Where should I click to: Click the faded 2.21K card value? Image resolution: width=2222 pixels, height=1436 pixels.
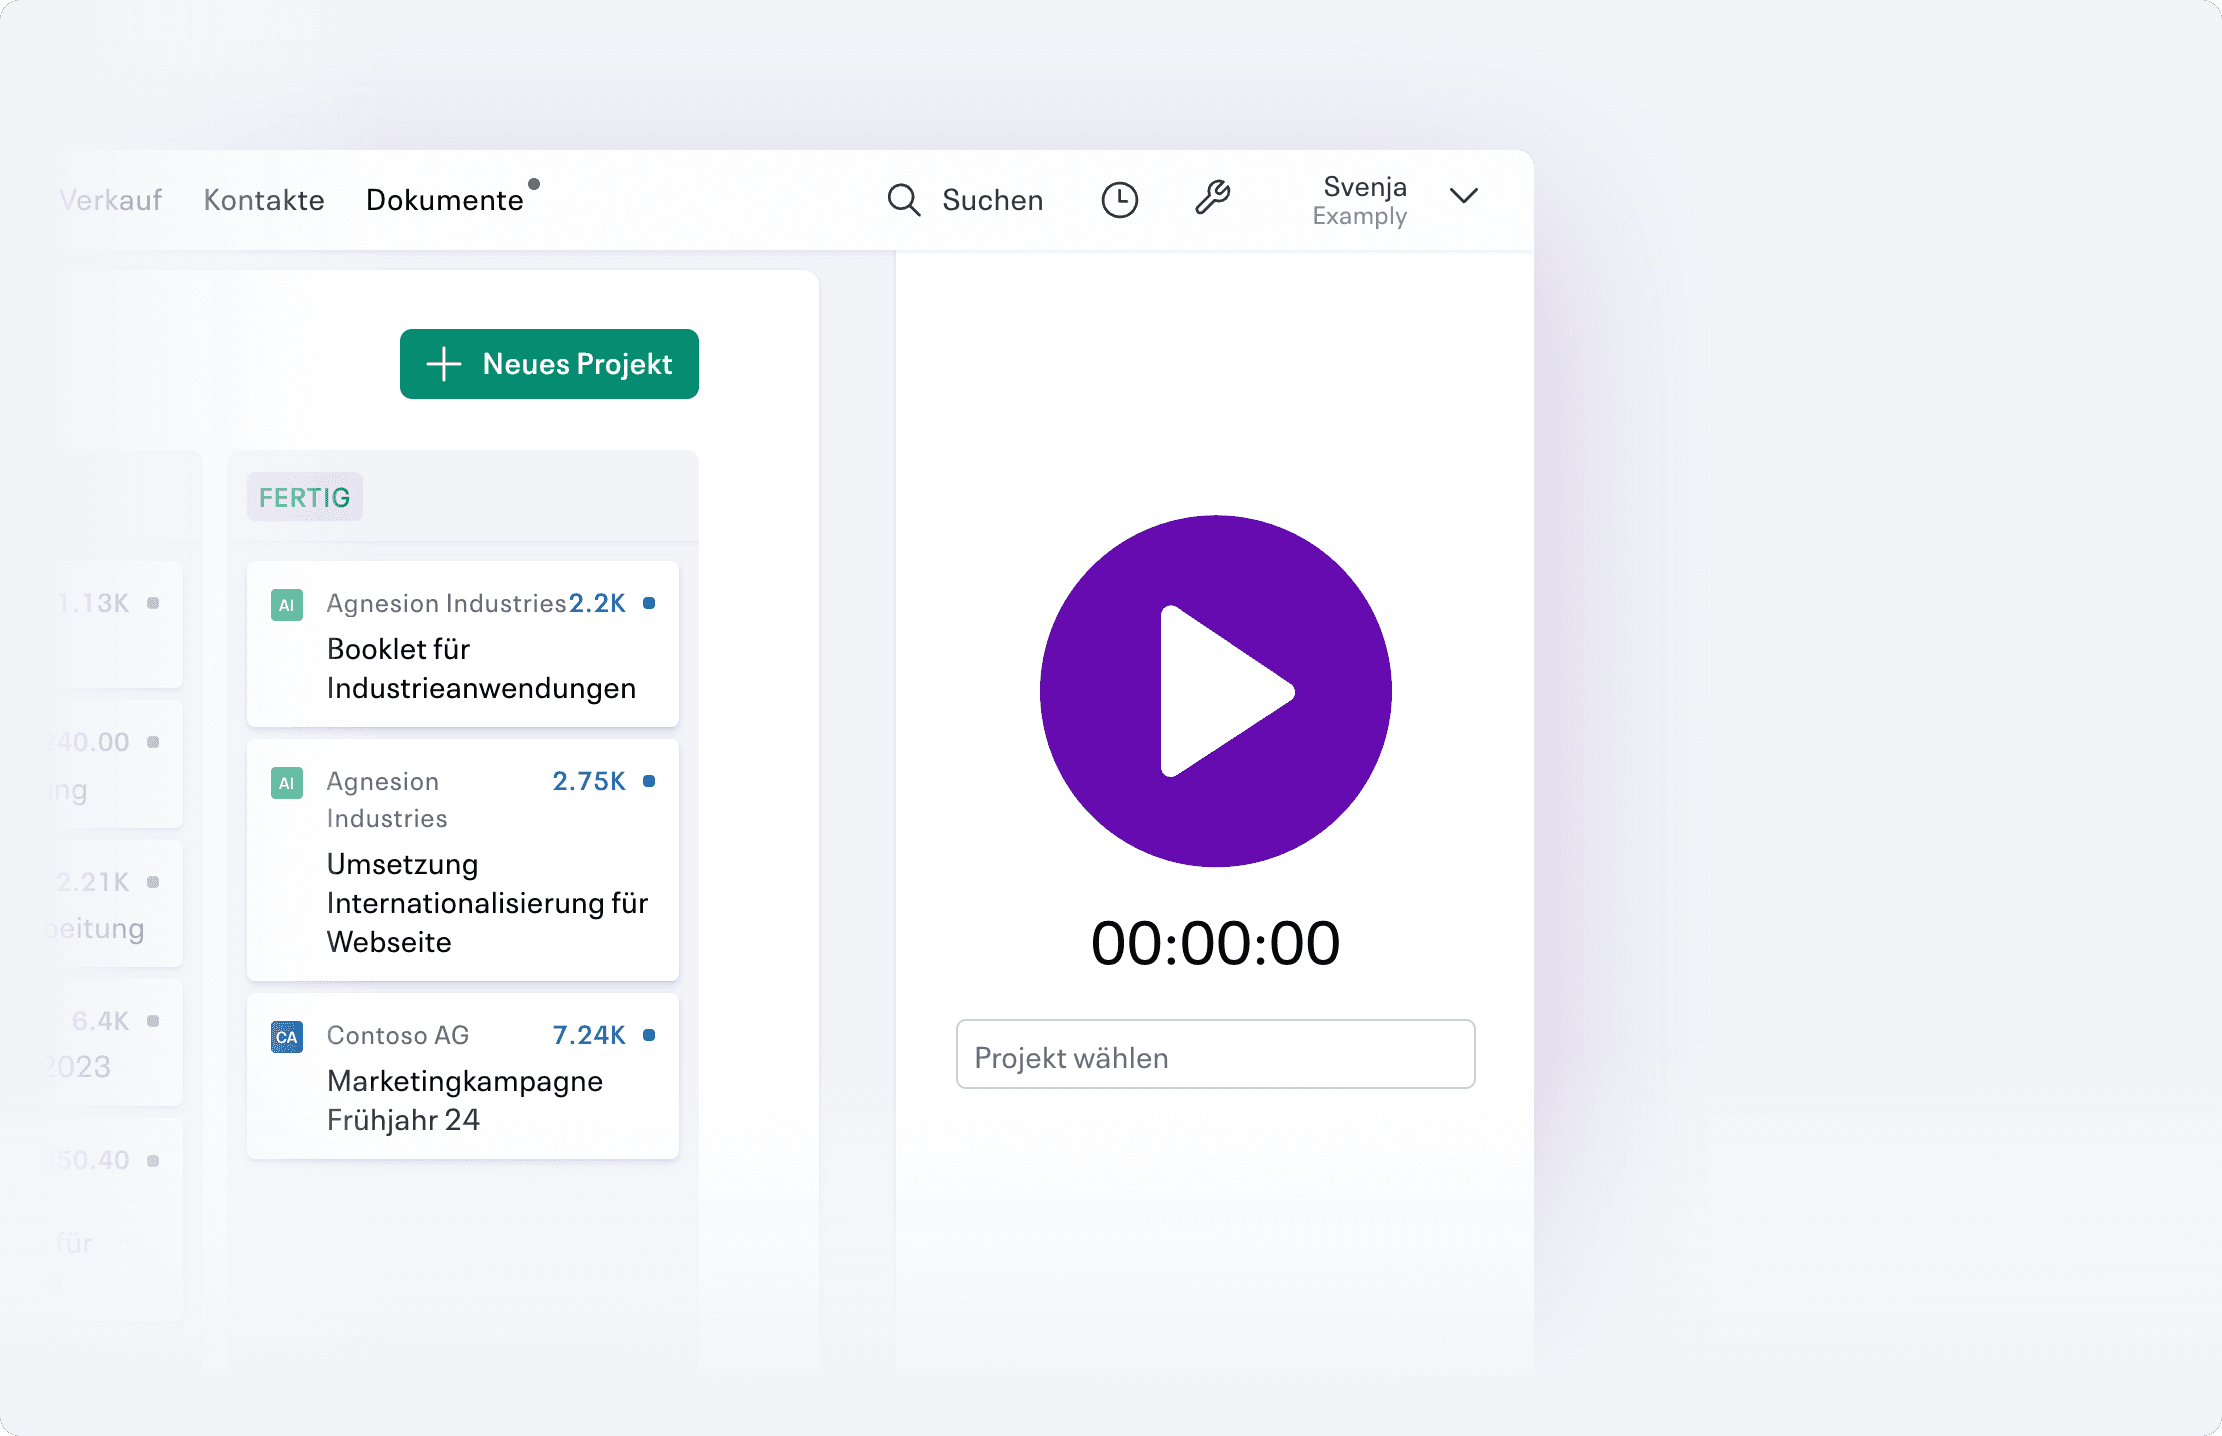click(x=93, y=882)
